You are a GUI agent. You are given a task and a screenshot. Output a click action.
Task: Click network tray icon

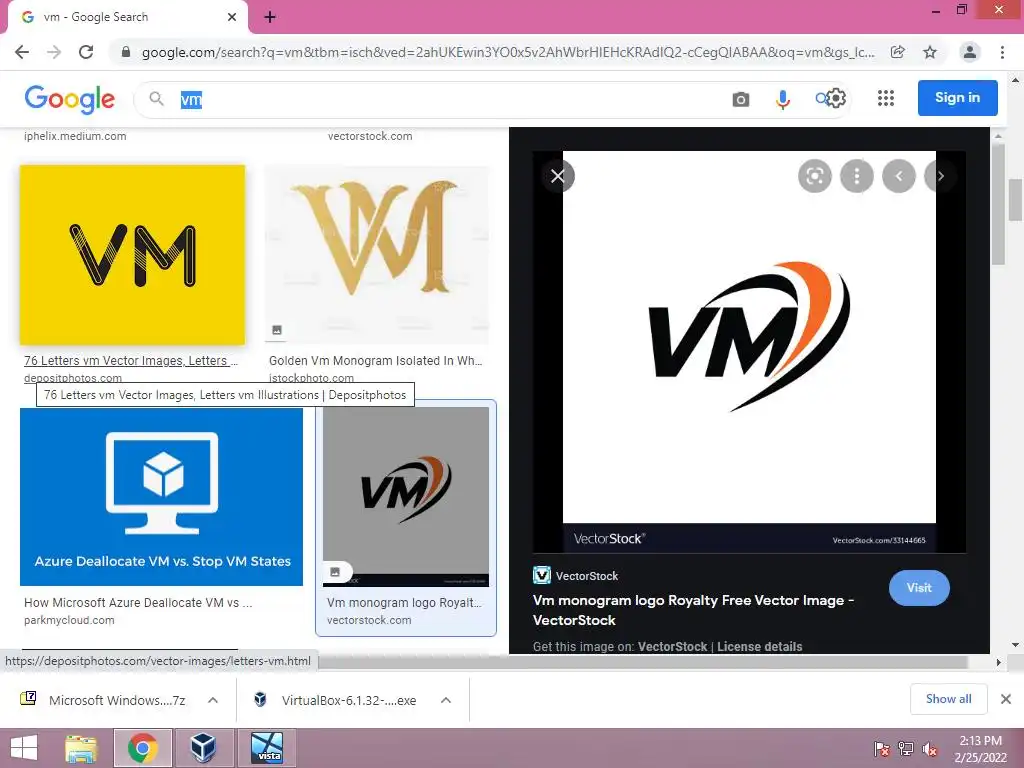pyautogui.click(x=906, y=748)
